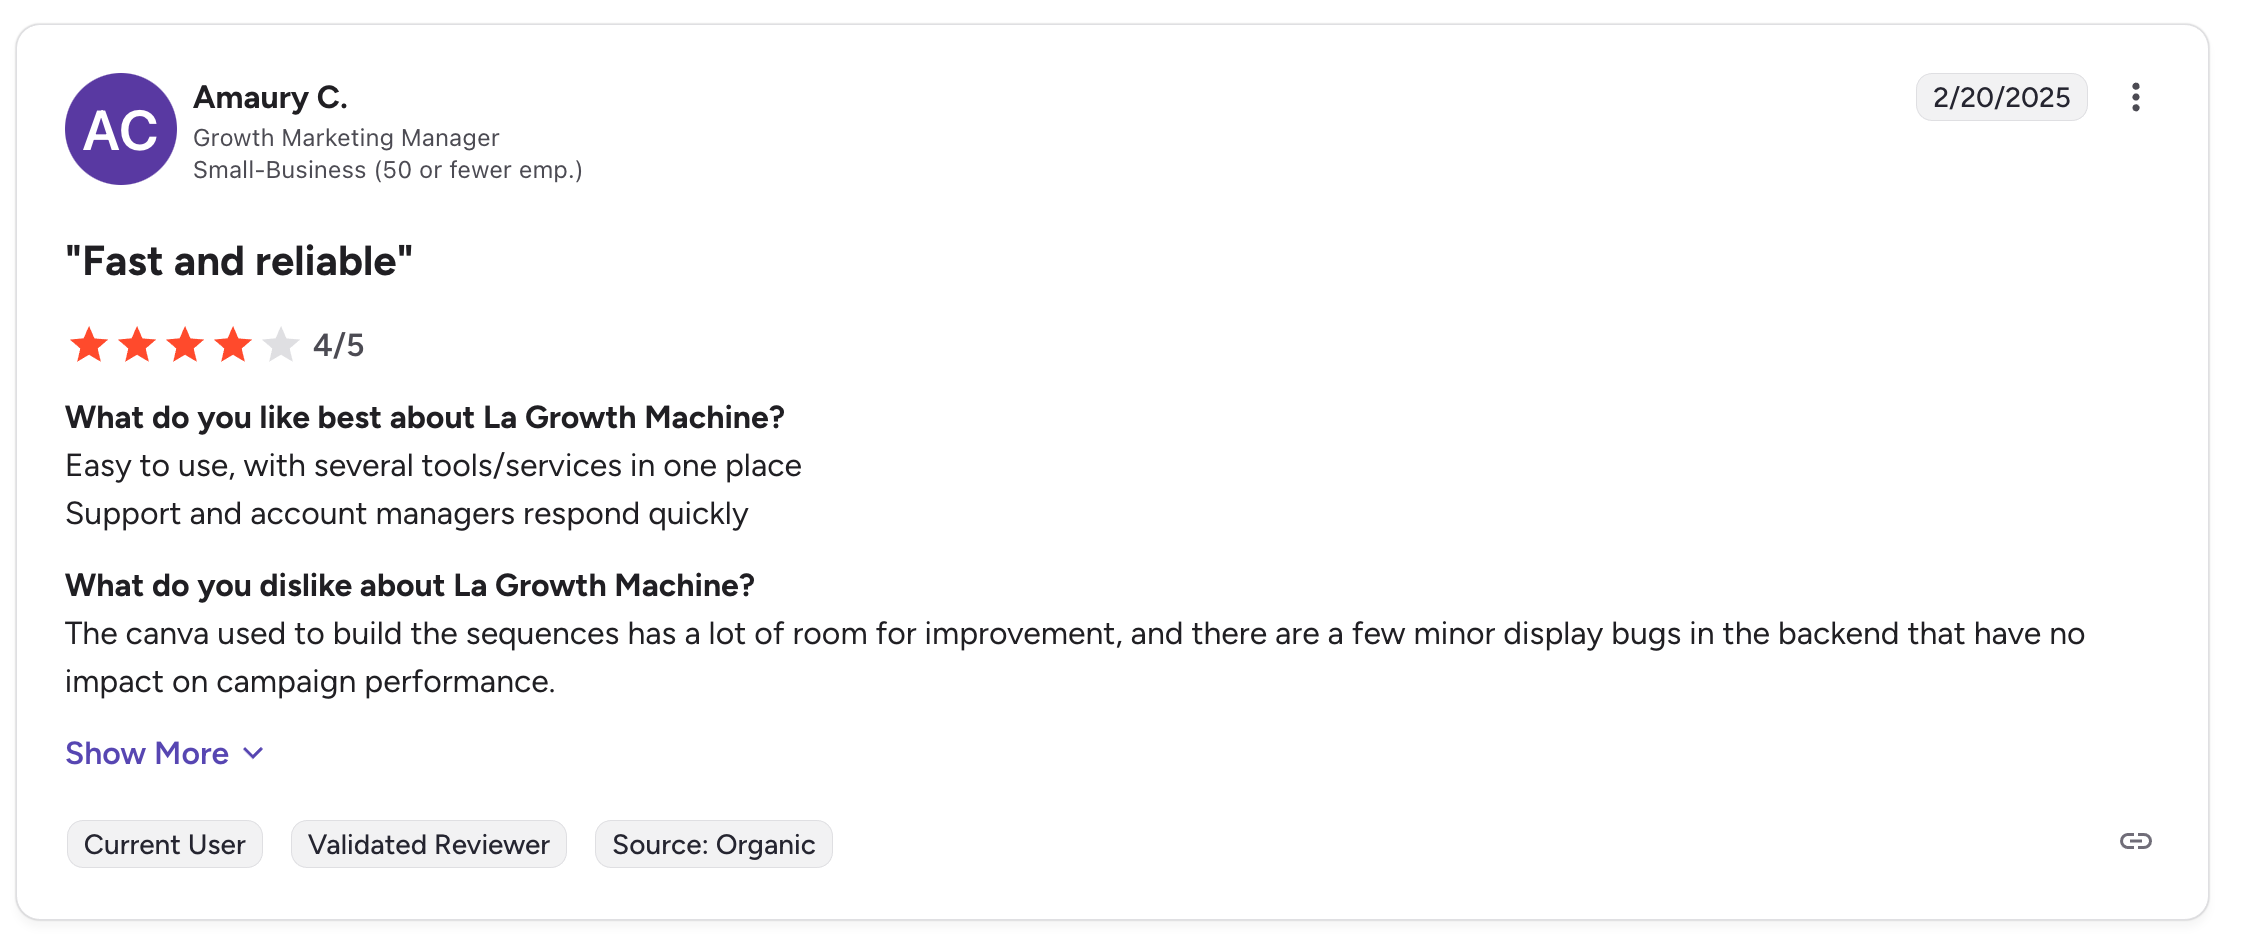Click the fifth gray empty star

coord(281,345)
